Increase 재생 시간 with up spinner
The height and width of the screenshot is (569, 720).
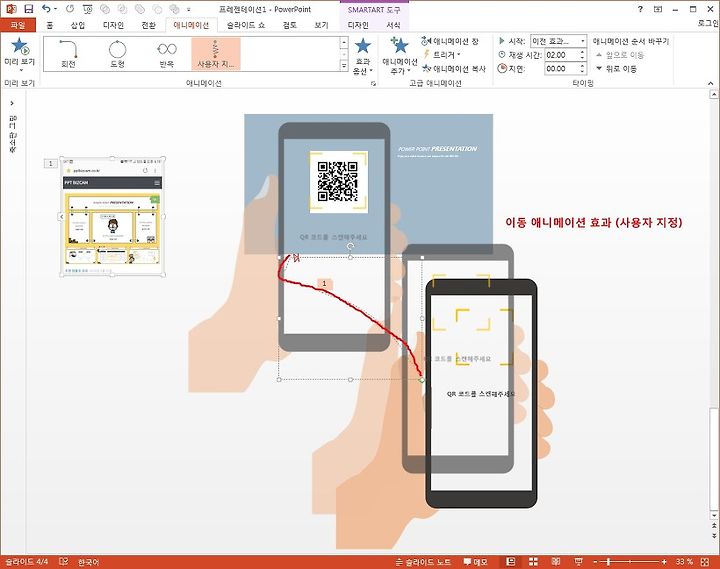click(582, 52)
